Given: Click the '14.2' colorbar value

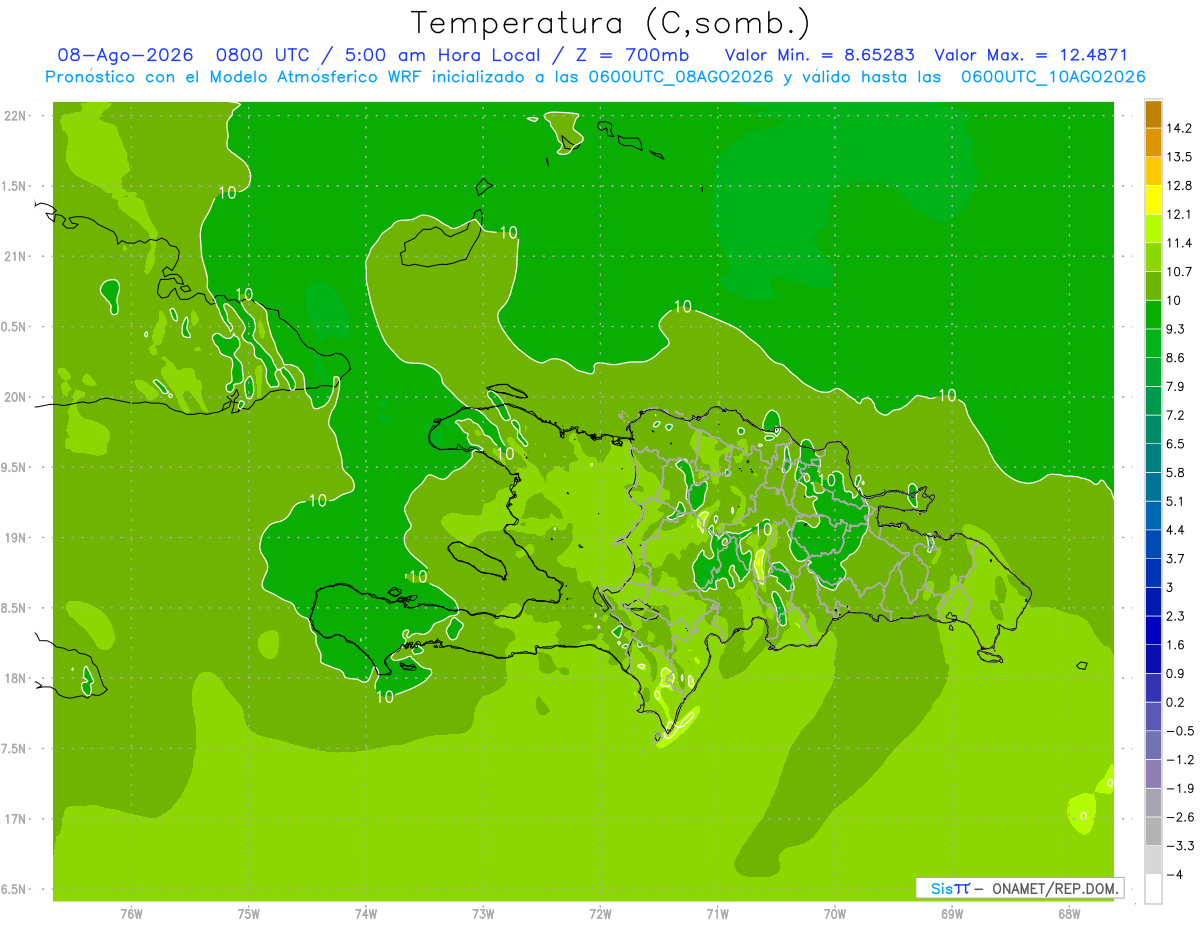Looking at the screenshot, I should point(1180,128).
